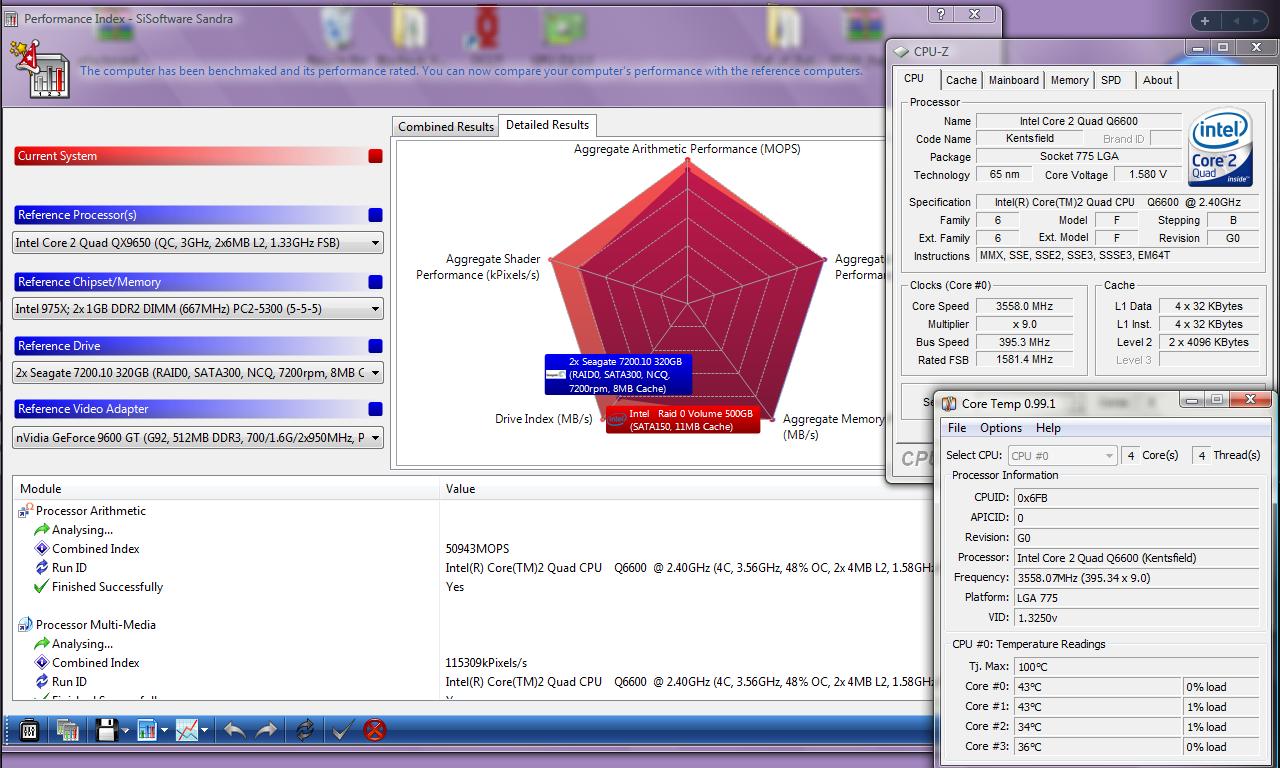1280x768 pixels.
Task: Open the Reference Video Adapter dropdown showing GeForce 9600 GT
Action: 198,437
